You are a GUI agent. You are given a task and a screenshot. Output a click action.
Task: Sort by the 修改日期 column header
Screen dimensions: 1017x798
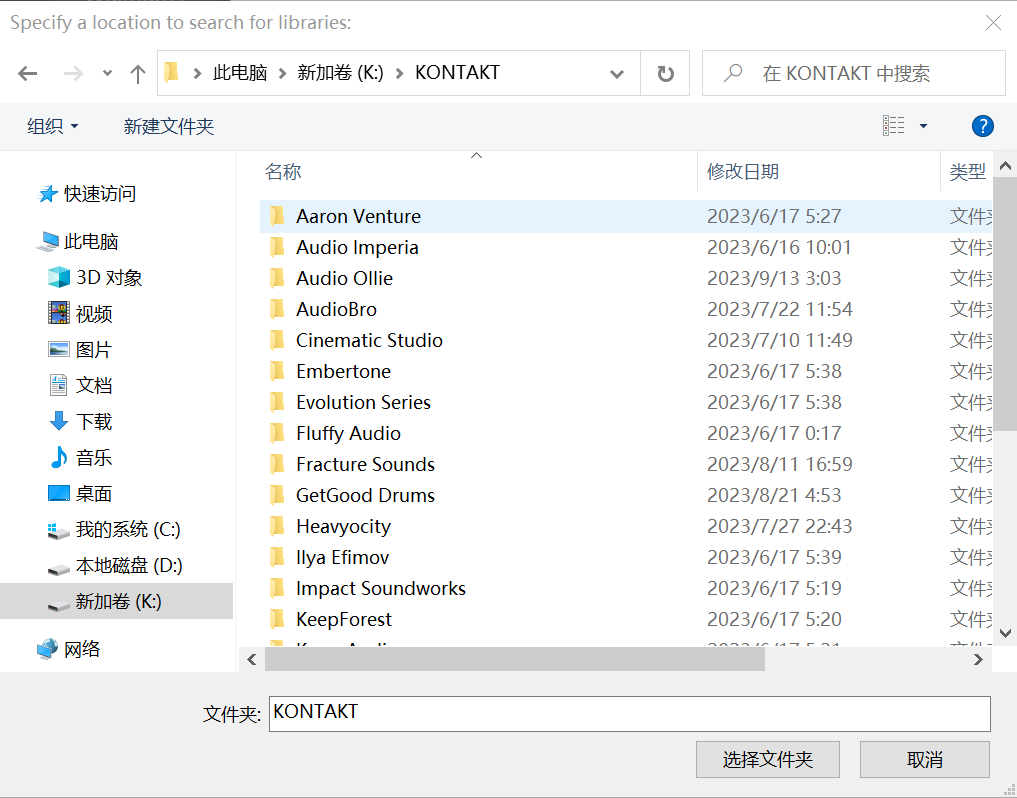coord(743,172)
